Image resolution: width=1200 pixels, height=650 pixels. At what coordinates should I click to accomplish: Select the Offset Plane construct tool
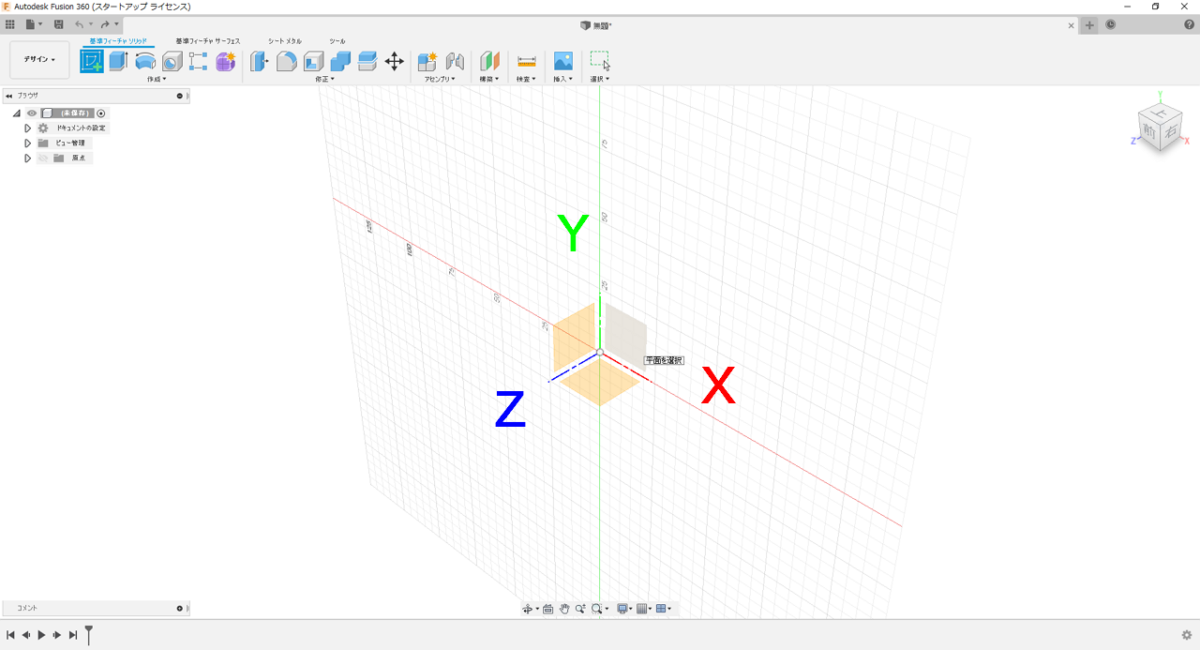click(490, 62)
